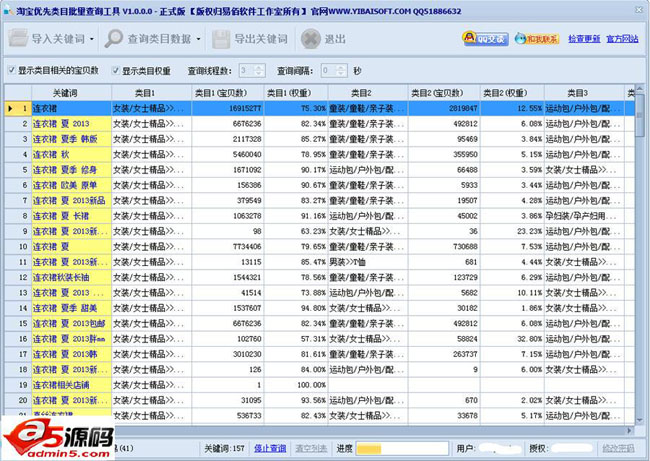Click item count 16915277 cell
Image resolution: width=650 pixels, height=461 pixels.
[x=228, y=108]
